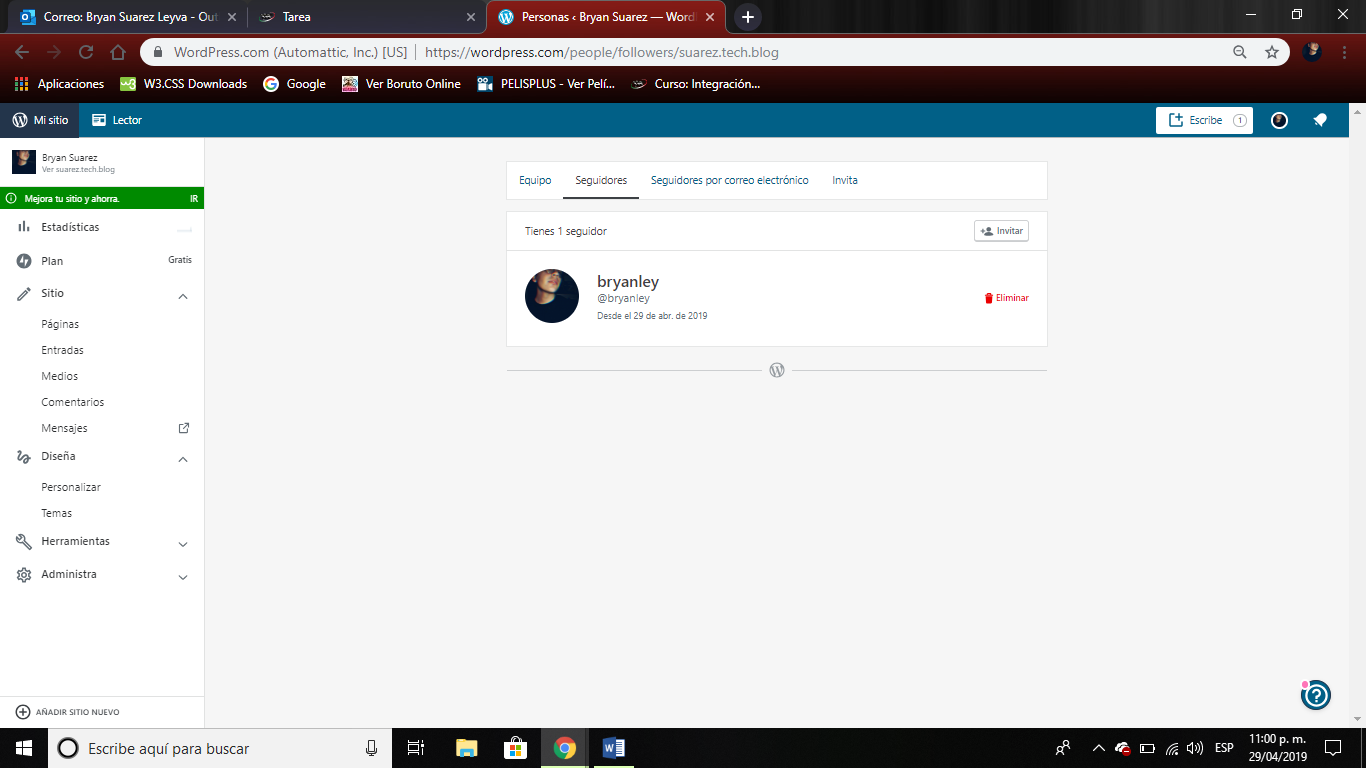Click the profile avatar in WordPress header

point(1279,120)
